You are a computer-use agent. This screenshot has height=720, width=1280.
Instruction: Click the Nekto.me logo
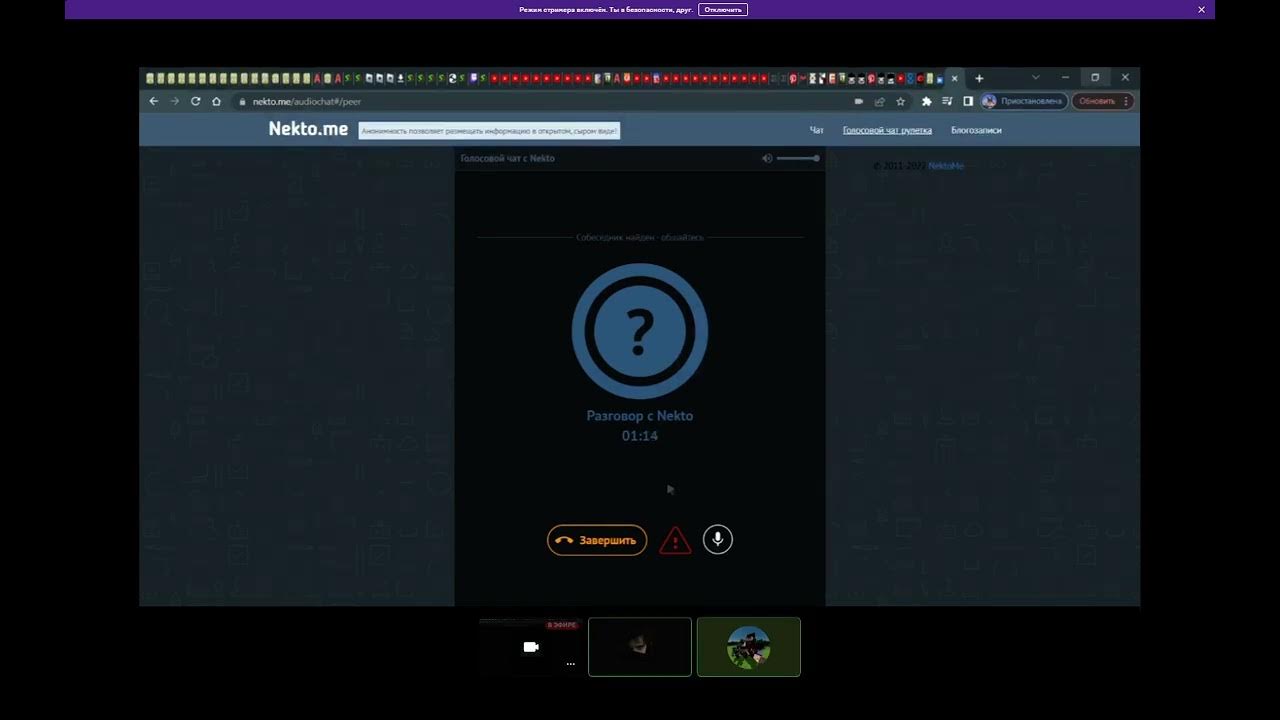308,129
